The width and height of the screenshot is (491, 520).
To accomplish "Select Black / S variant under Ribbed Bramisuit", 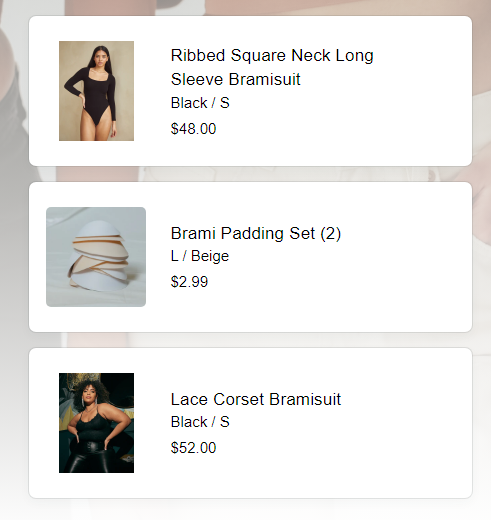I will (200, 103).
